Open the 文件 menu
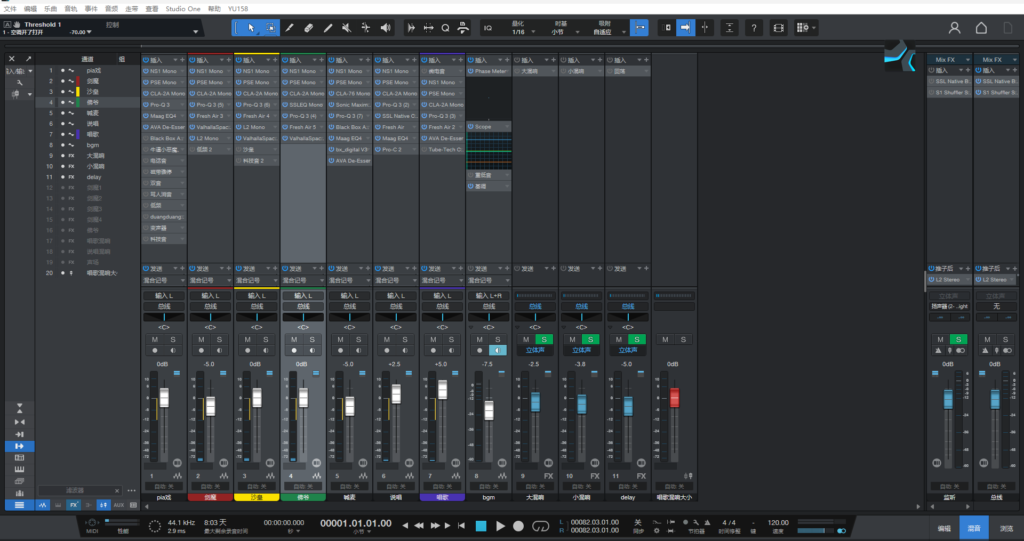The image size is (1024, 541). pos(10,7)
